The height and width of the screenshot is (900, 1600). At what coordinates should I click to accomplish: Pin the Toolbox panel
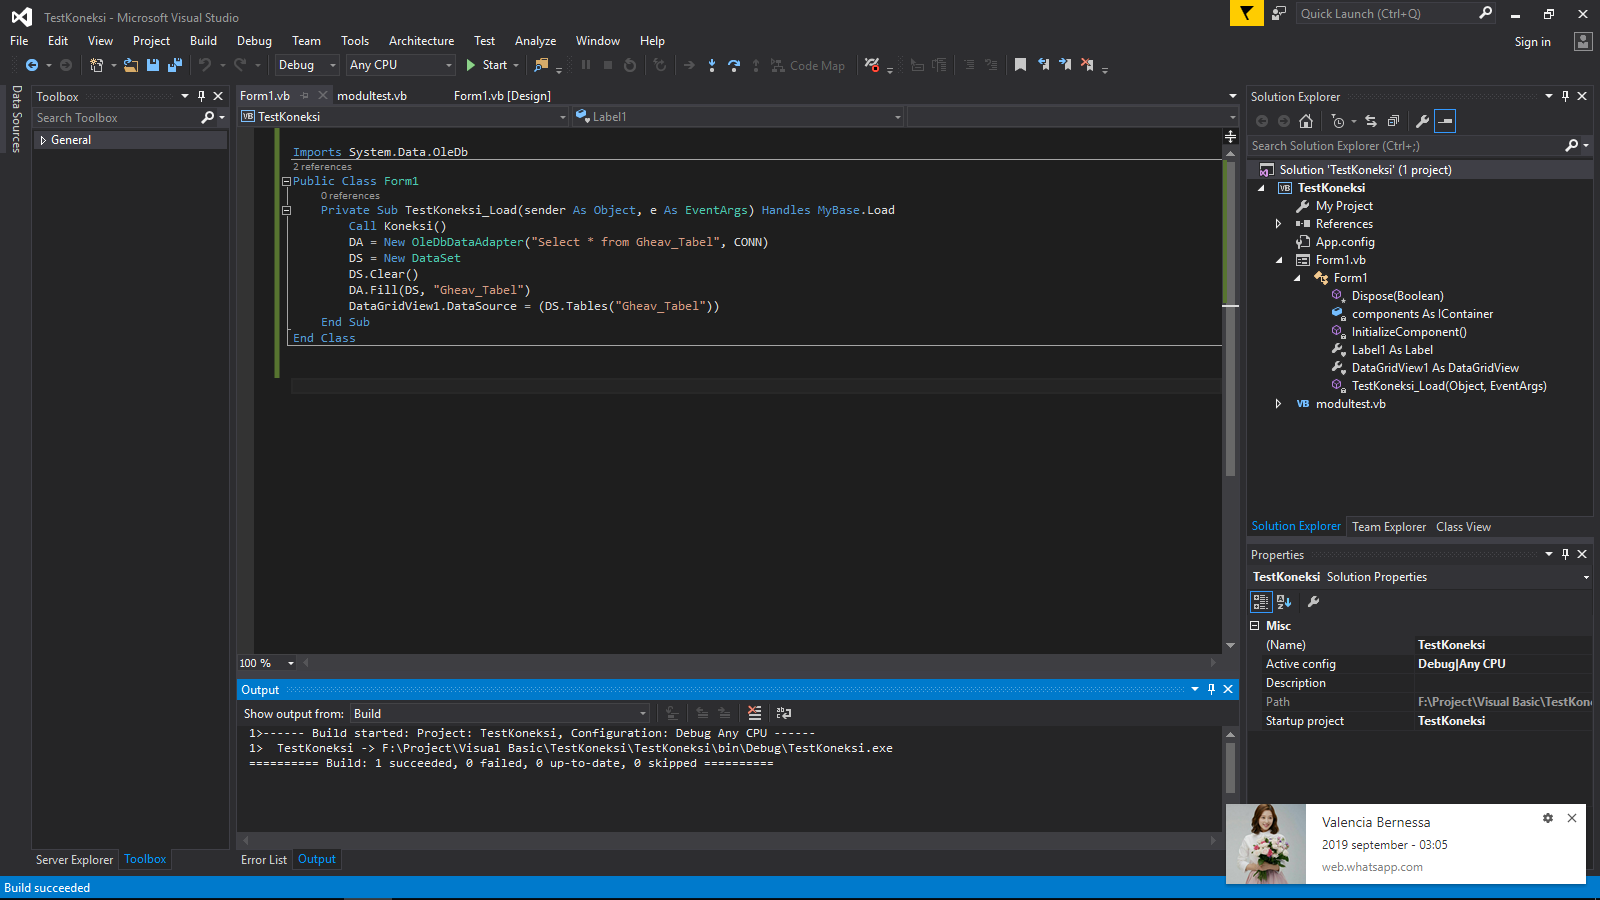point(200,96)
